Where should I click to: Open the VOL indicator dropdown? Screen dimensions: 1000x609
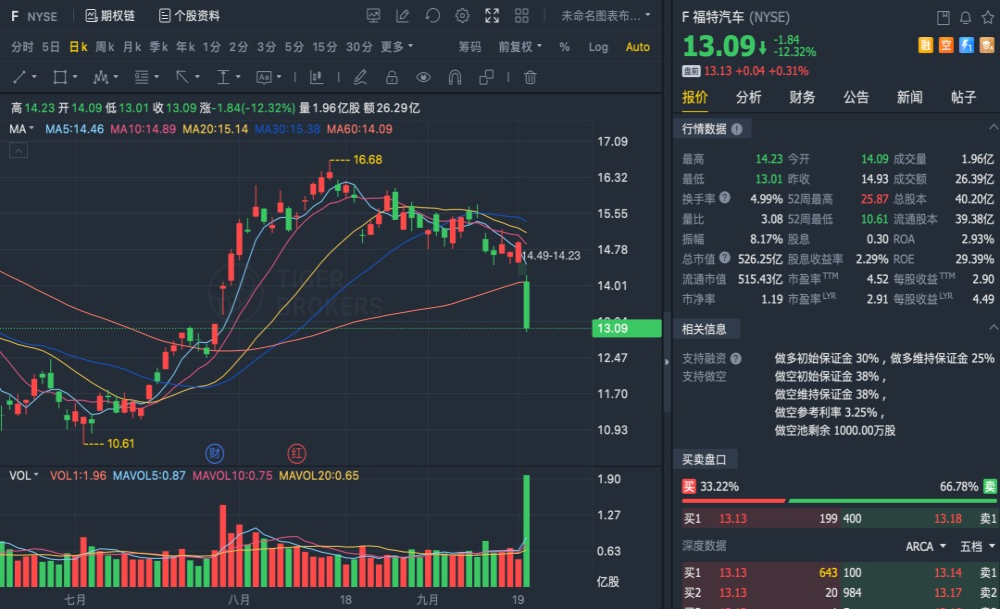(x=24, y=476)
